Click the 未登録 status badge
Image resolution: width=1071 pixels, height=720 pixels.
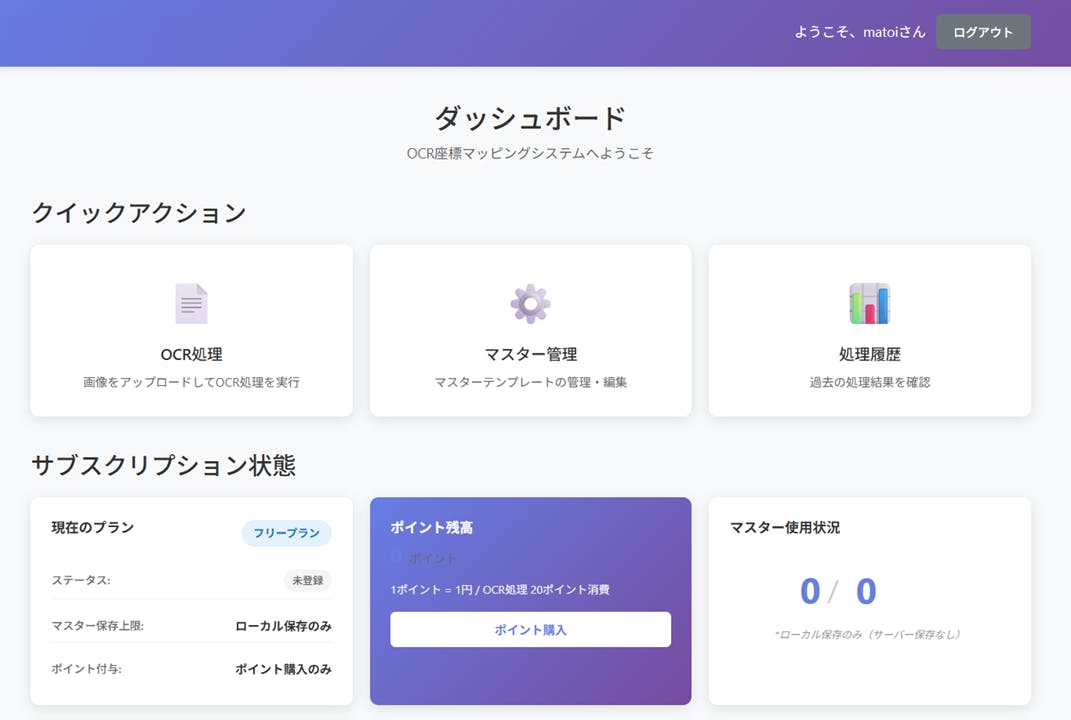click(x=307, y=580)
